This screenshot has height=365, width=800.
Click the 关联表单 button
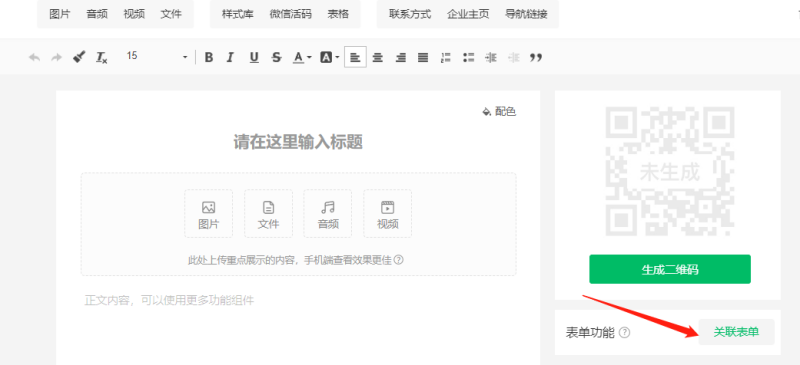(736, 332)
